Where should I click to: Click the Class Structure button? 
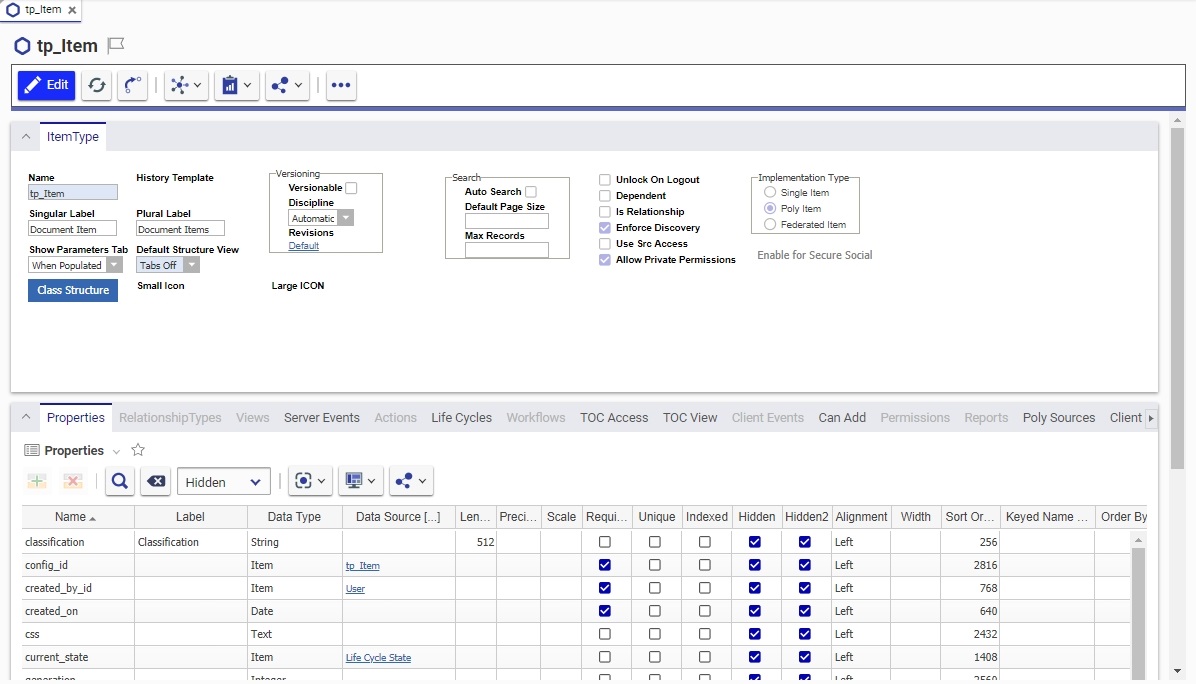point(73,290)
